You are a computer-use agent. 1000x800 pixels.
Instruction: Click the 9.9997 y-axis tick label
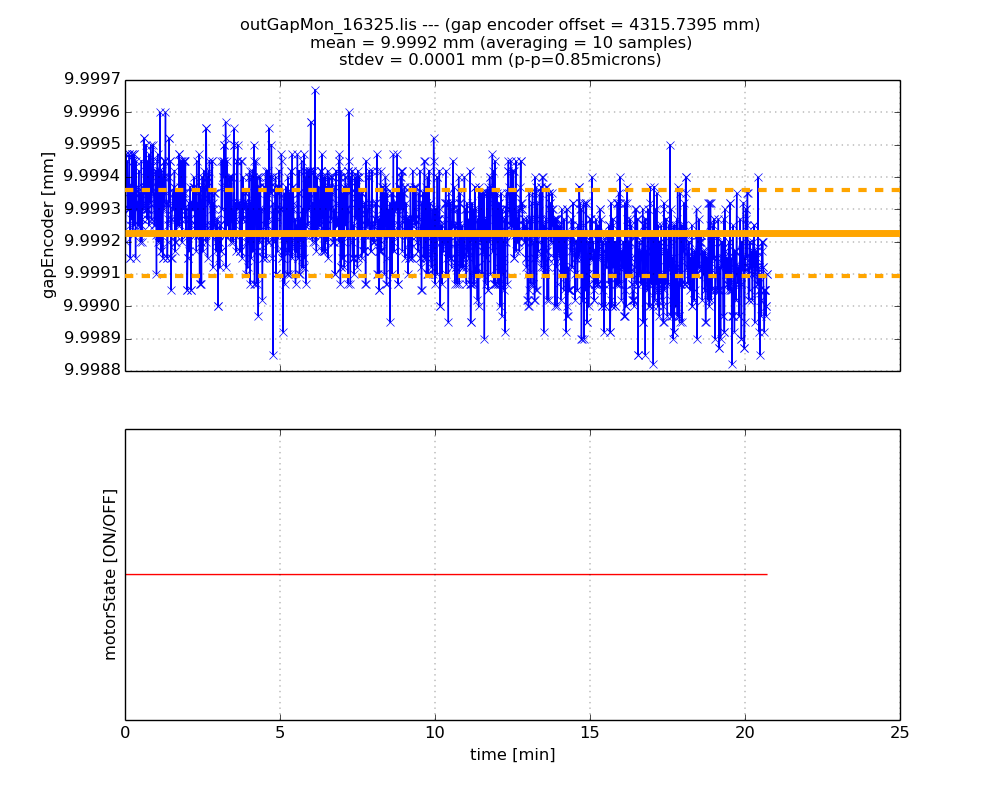click(x=92, y=80)
